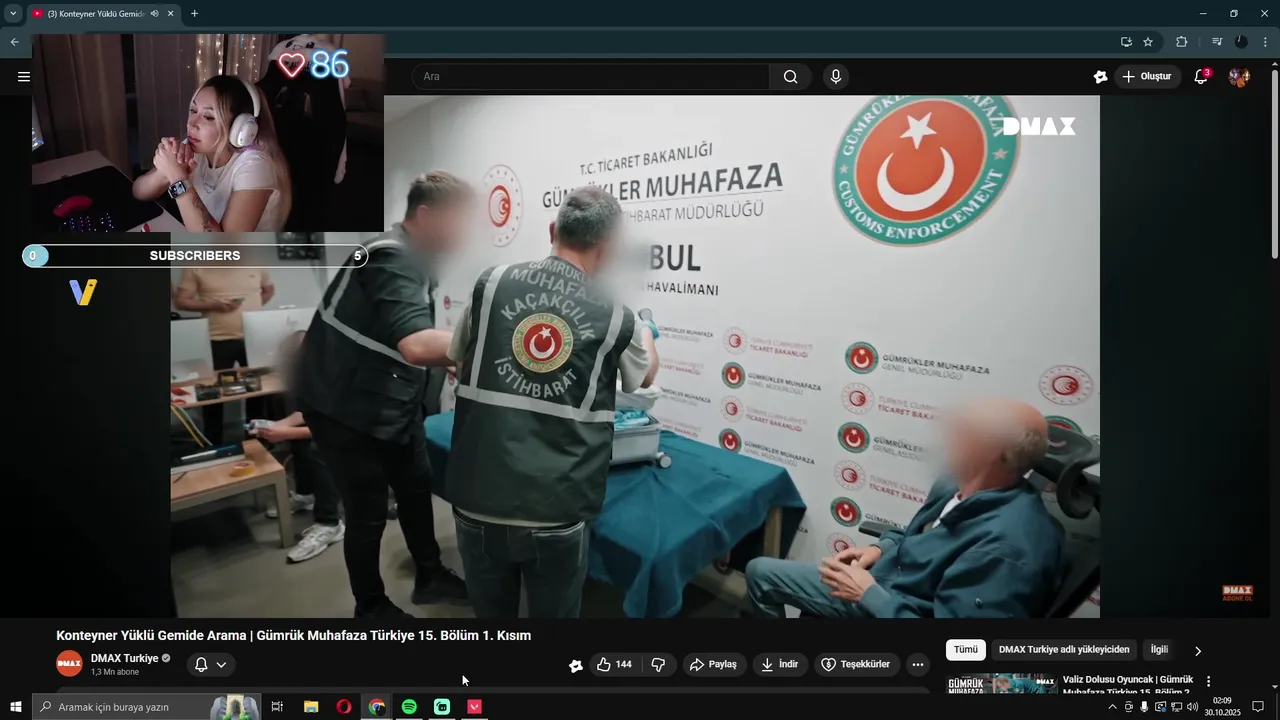Select DMAX Turkiye adlı yükleyiciden chip
The height and width of the screenshot is (720, 1280).
(1064, 650)
